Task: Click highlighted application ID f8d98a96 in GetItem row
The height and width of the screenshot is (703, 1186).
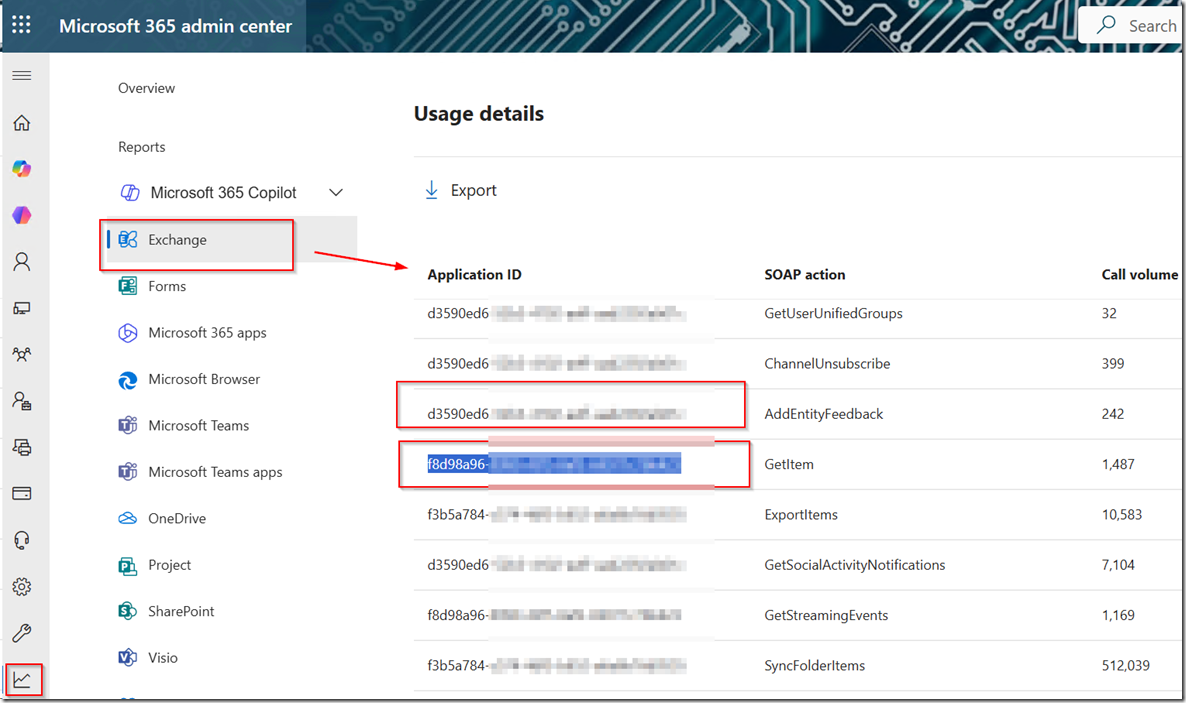Action: pos(554,464)
